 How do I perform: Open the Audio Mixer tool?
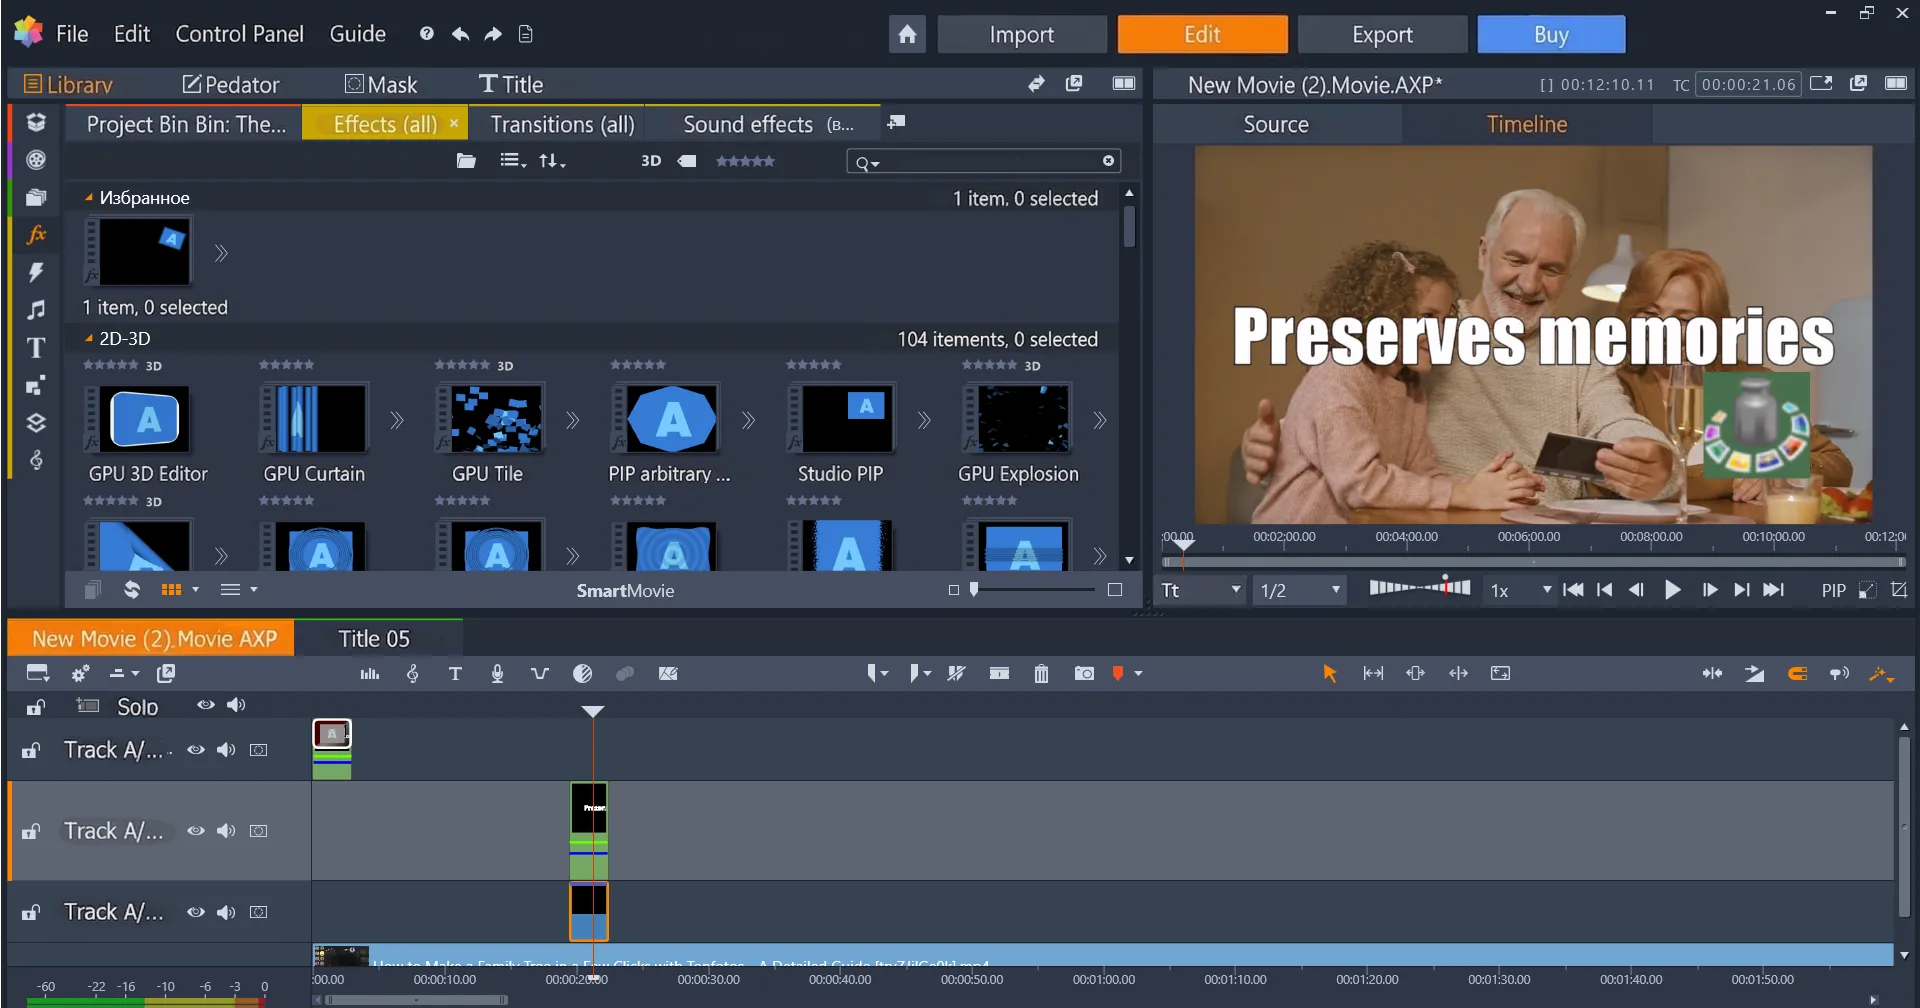click(x=369, y=673)
